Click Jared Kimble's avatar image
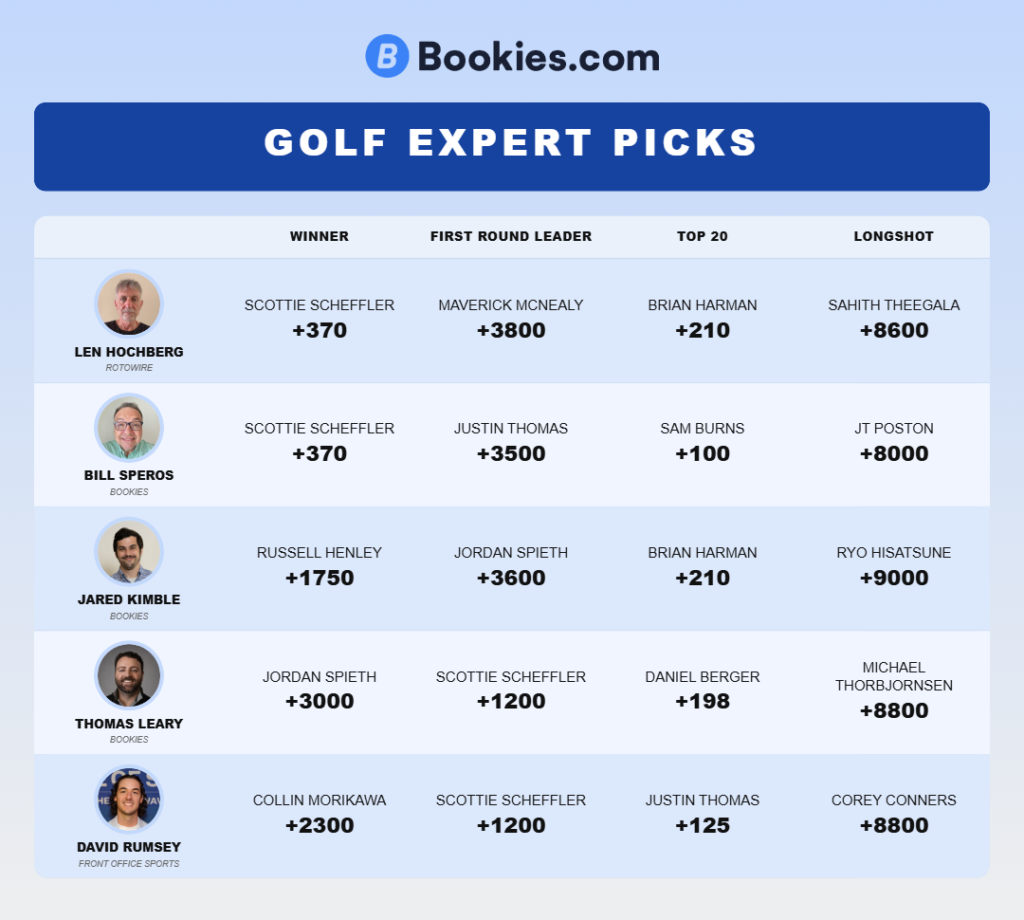The width and height of the screenshot is (1024, 920). (129, 551)
